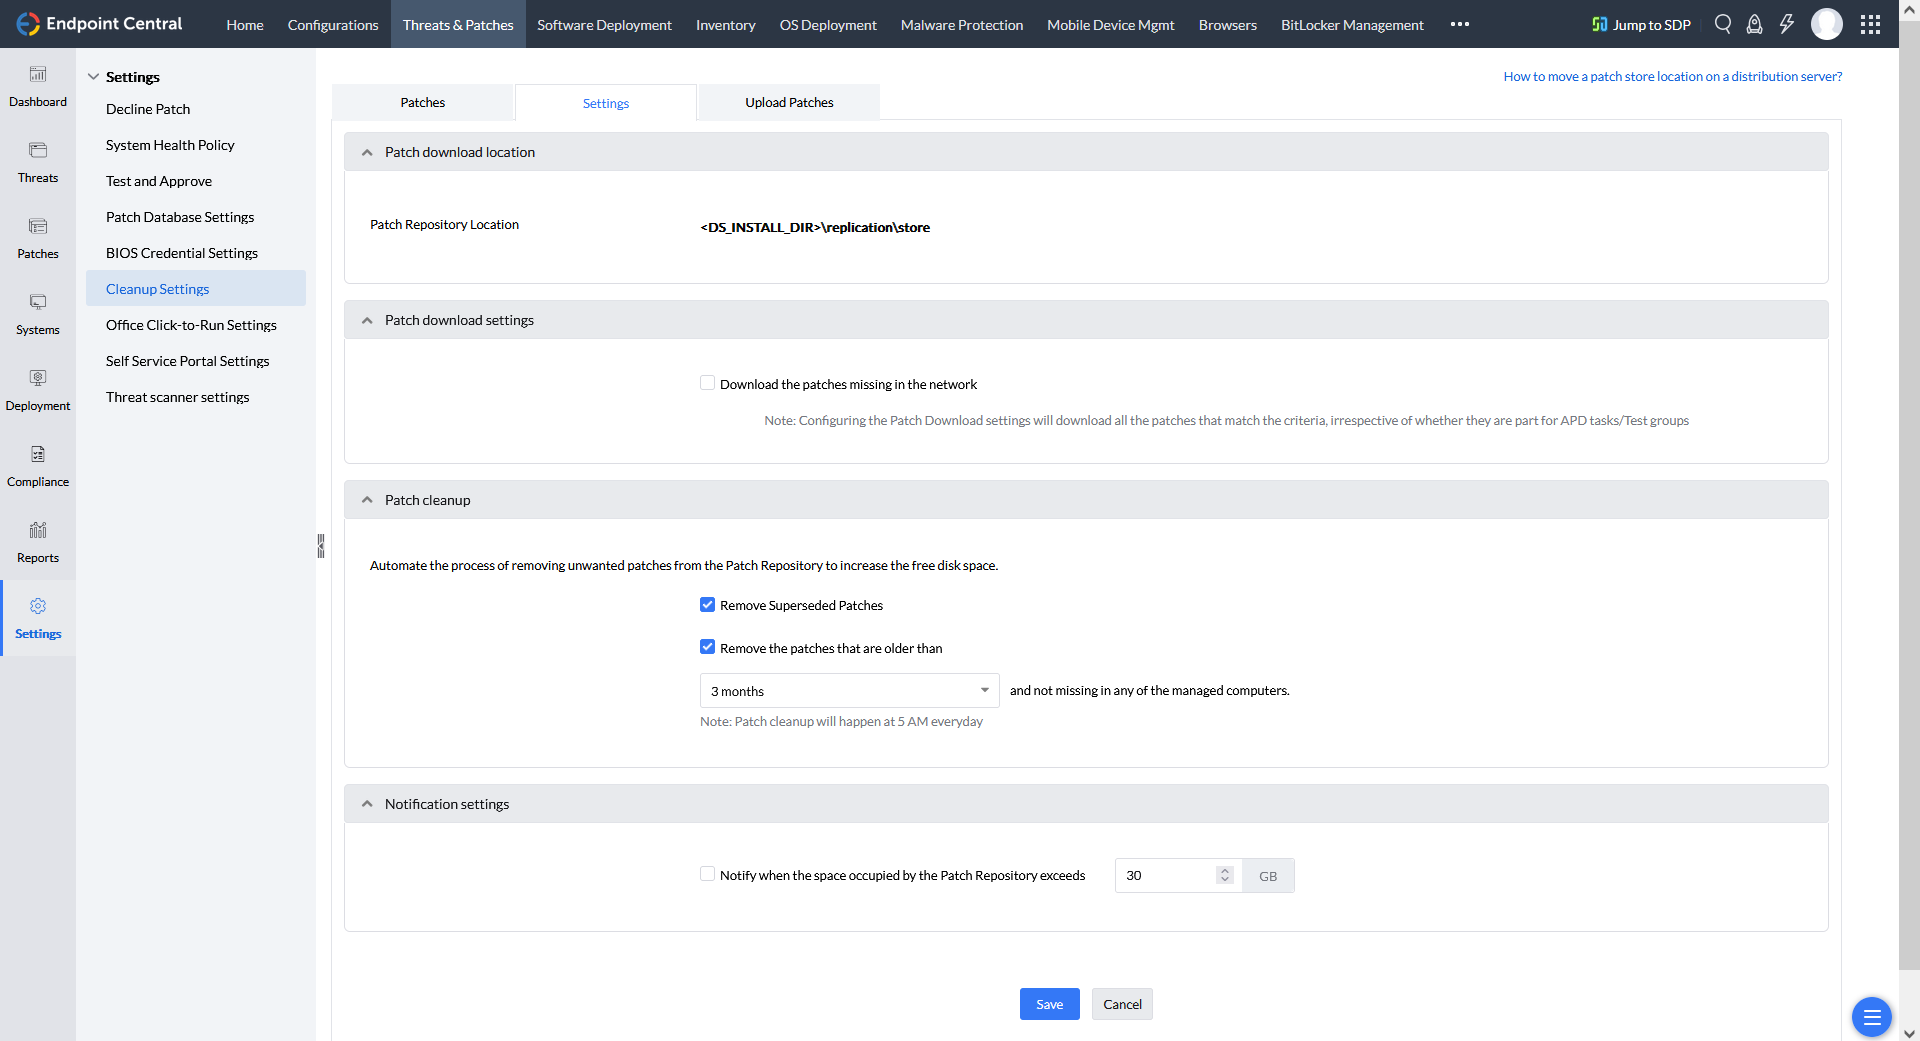The height and width of the screenshot is (1041, 1920).
Task: Uncheck Remove Superseded Patches
Action: click(708, 605)
